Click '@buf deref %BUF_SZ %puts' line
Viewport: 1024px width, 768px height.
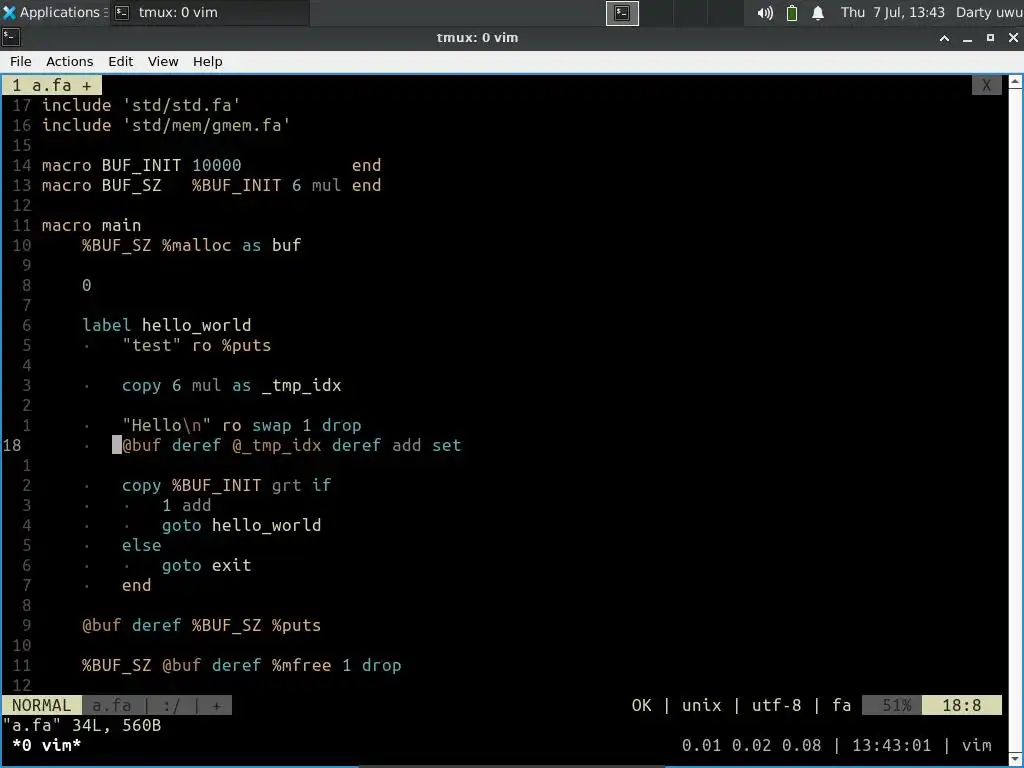click(x=201, y=626)
